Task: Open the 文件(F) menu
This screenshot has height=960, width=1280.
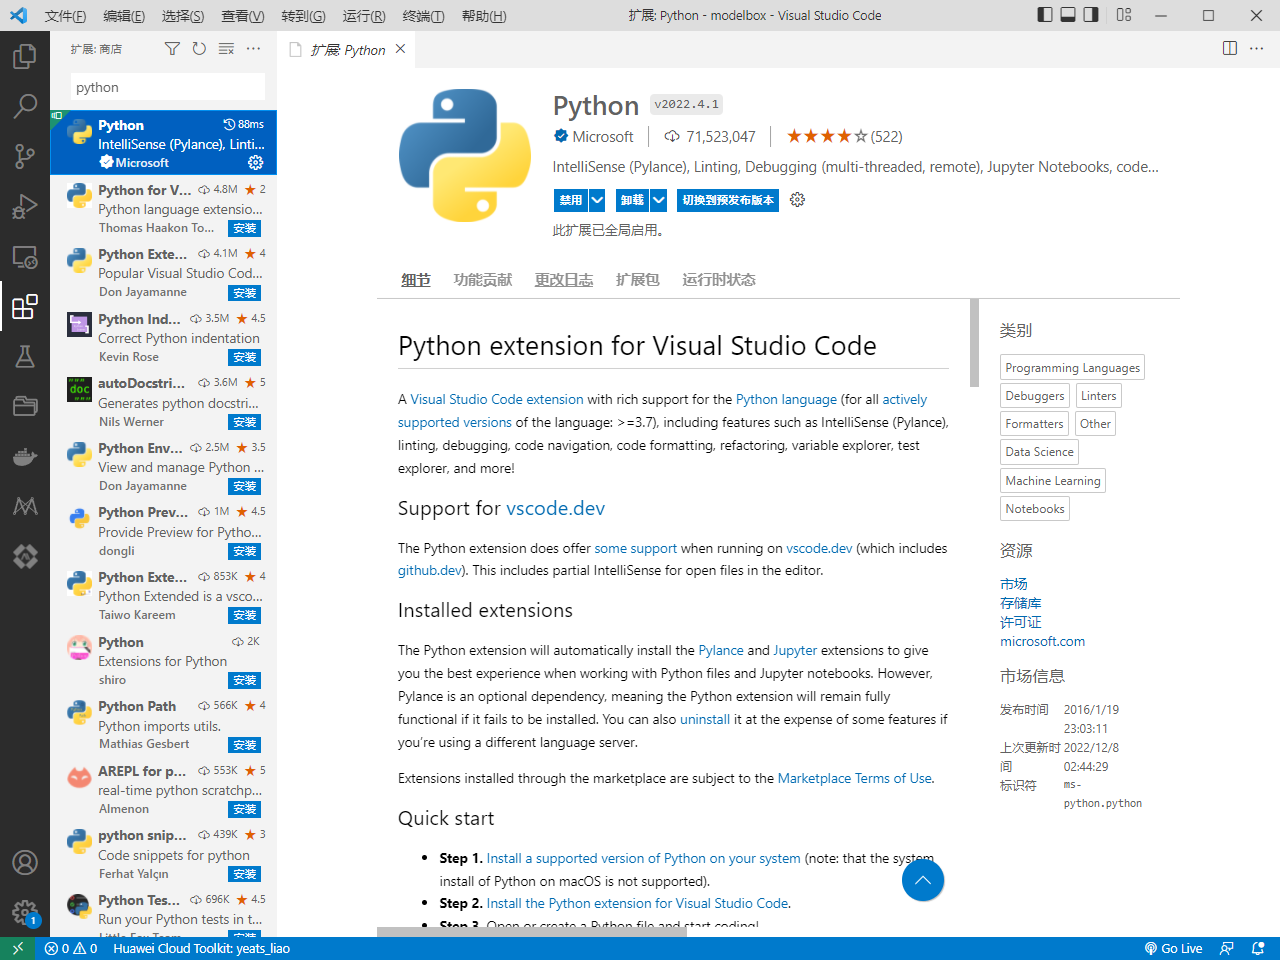Action: [65, 16]
